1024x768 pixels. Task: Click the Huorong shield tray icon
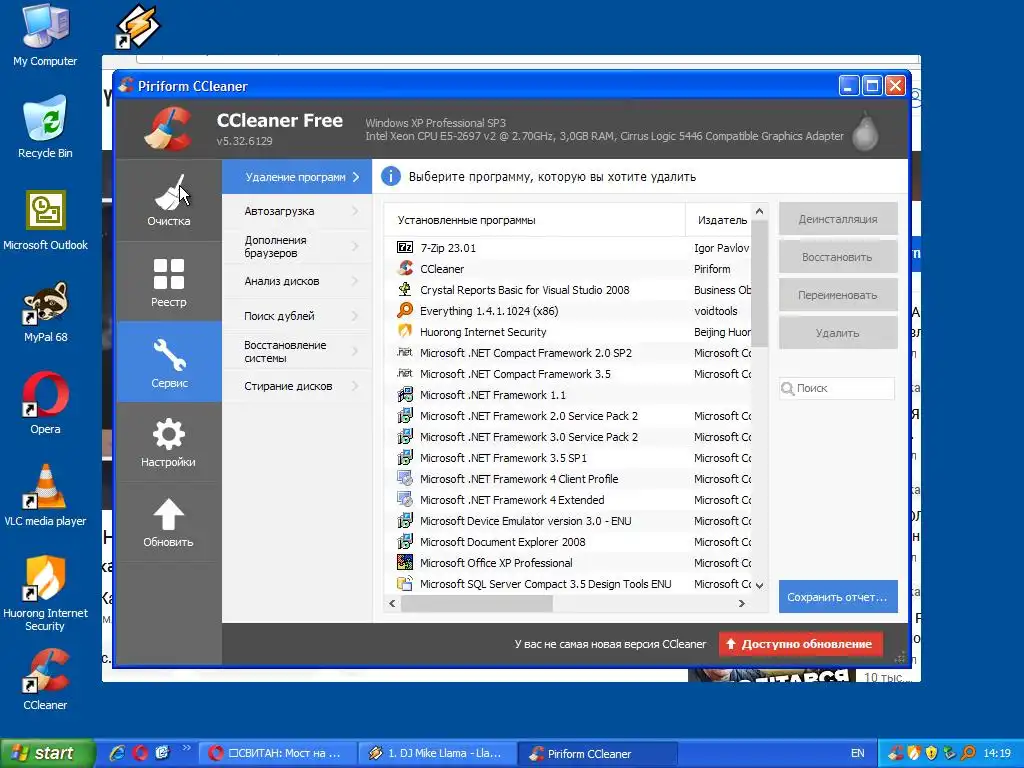tap(914, 753)
